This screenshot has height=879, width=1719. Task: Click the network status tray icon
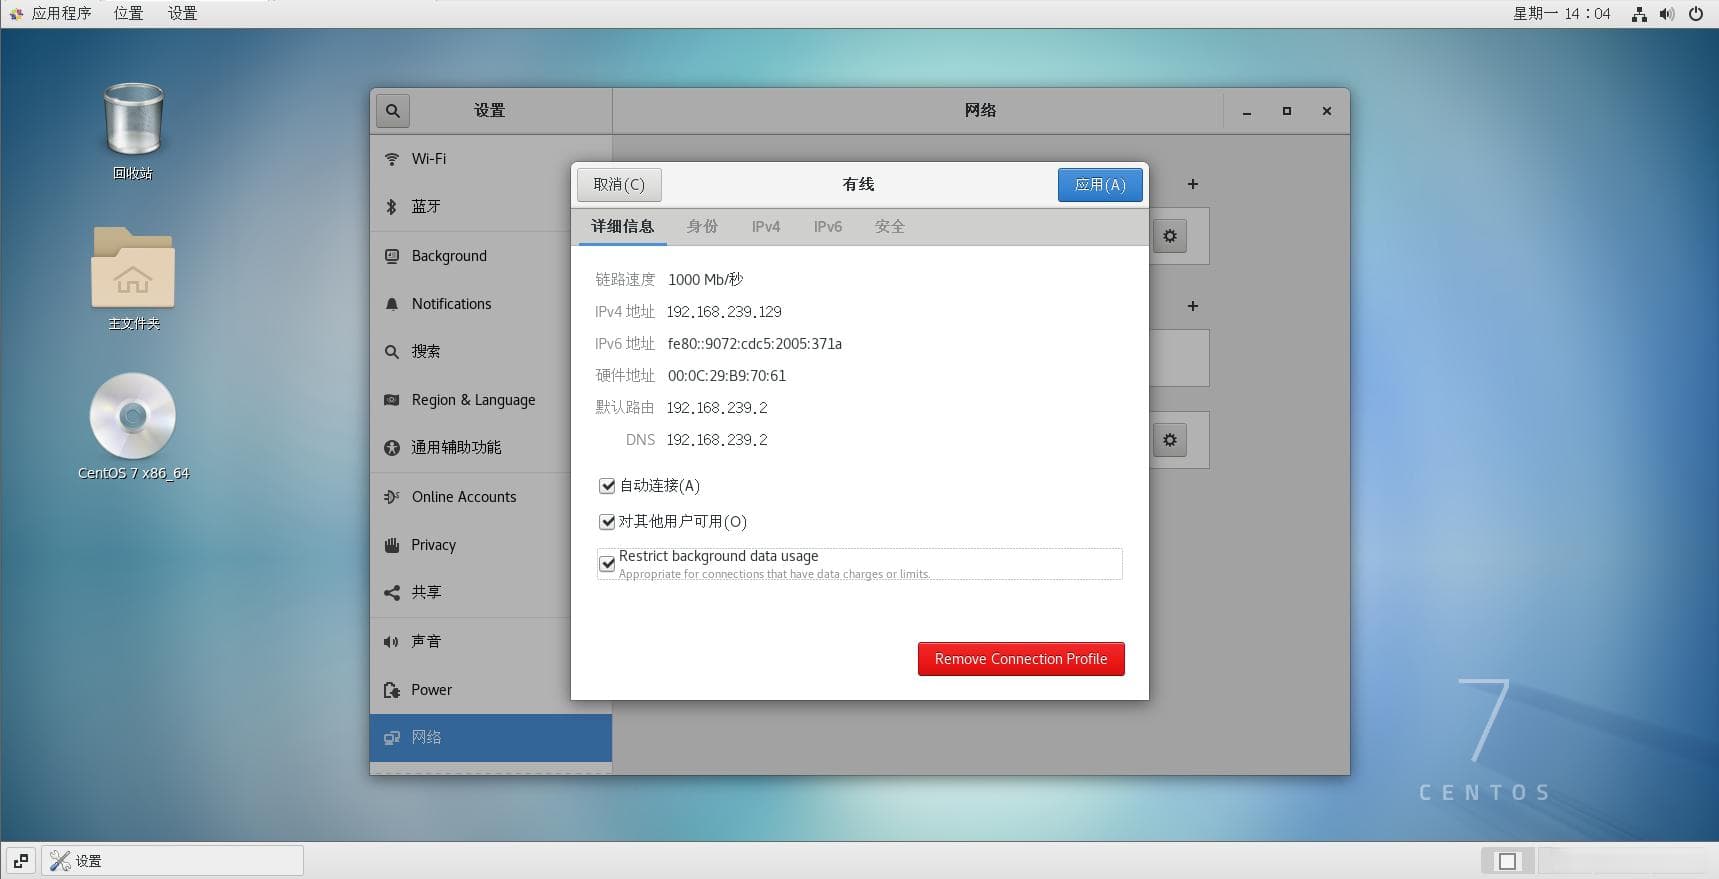tap(1639, 14)
